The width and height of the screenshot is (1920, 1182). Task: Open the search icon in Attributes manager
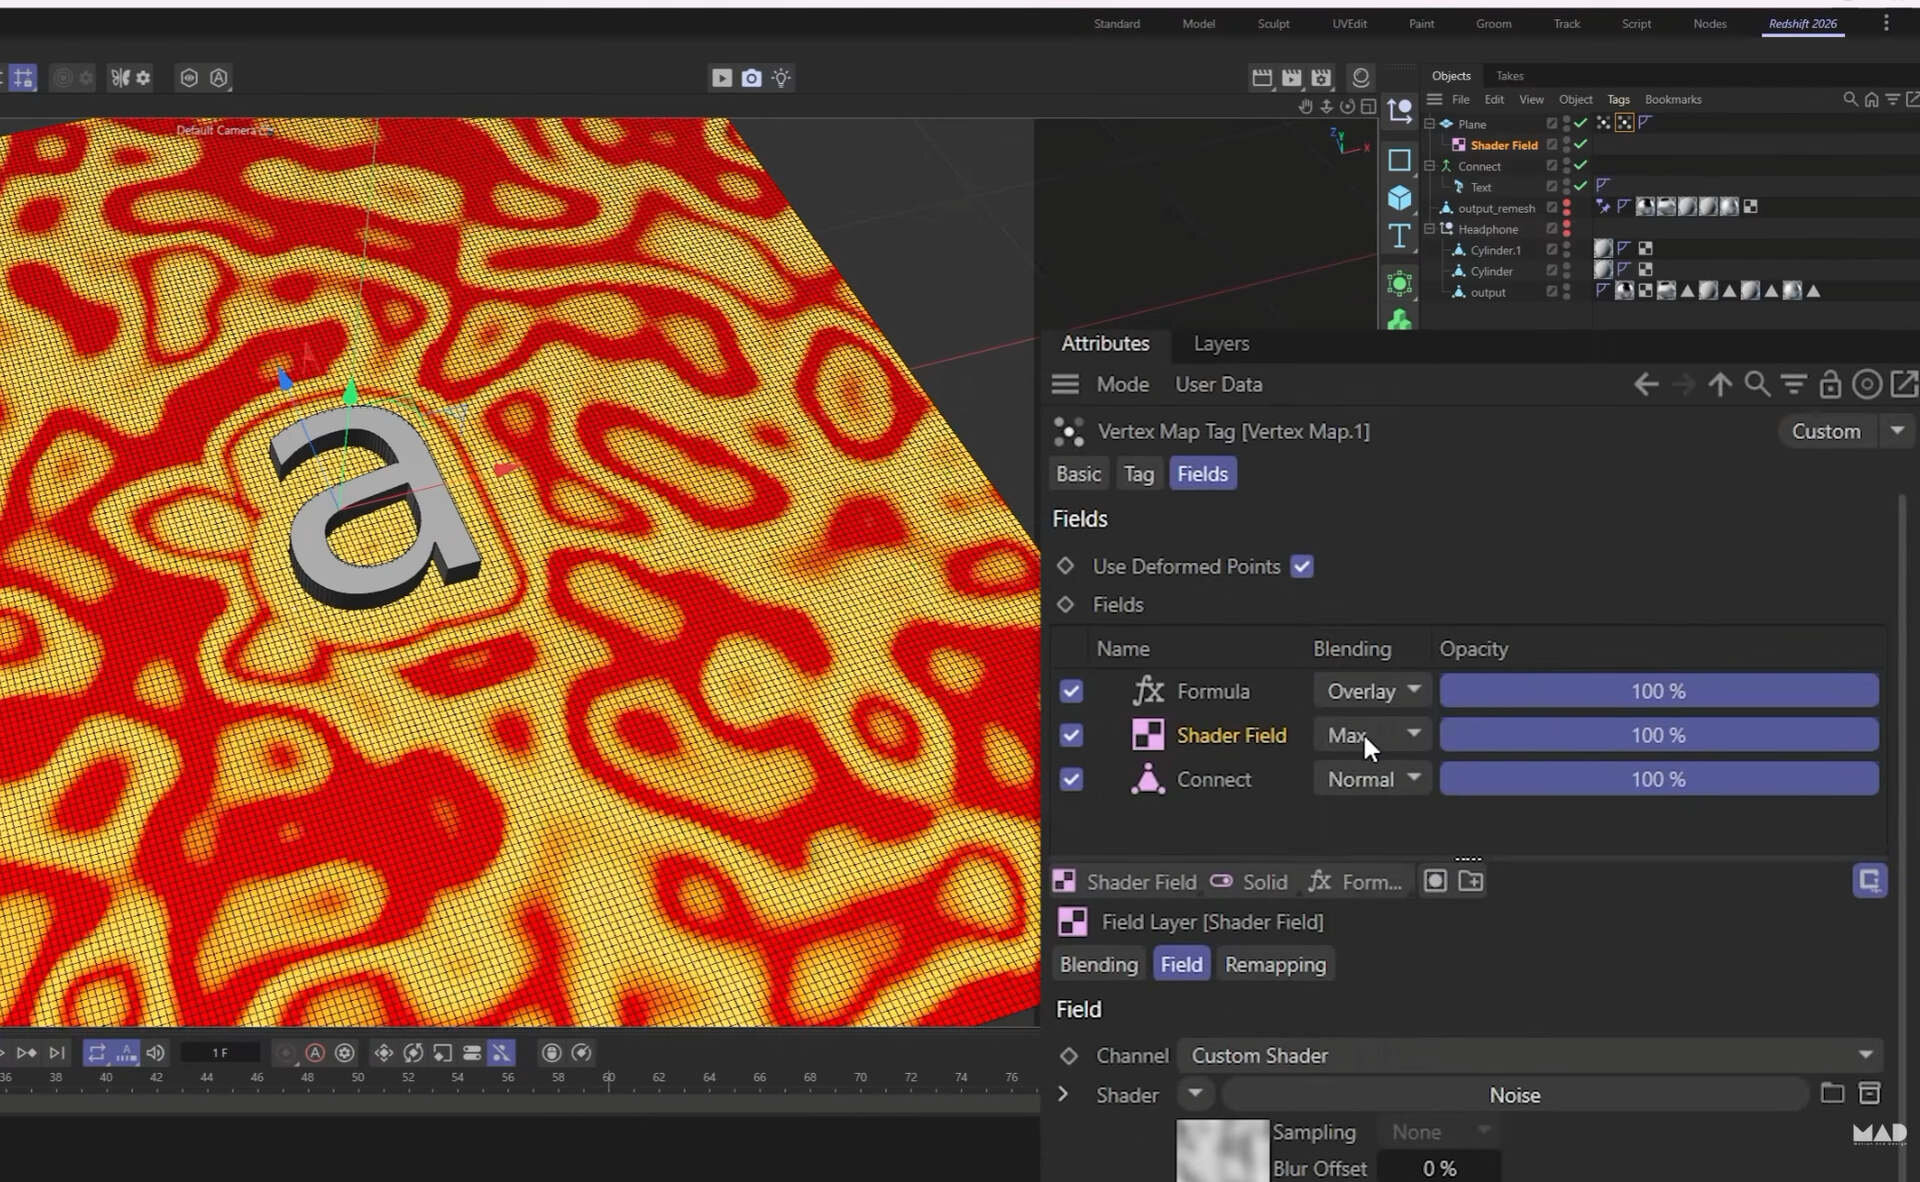click(x=1757, y=384)
